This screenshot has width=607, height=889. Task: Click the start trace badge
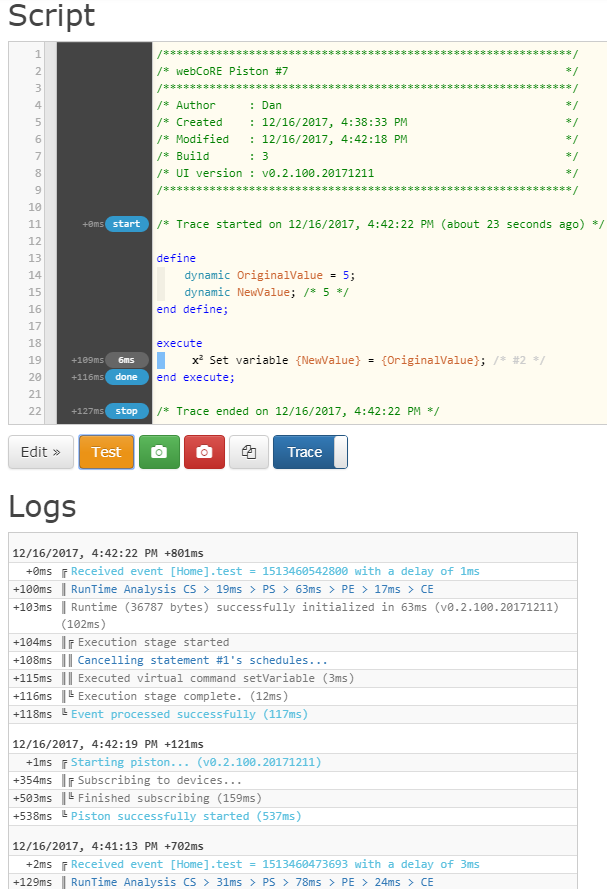[x=126, y=224]
